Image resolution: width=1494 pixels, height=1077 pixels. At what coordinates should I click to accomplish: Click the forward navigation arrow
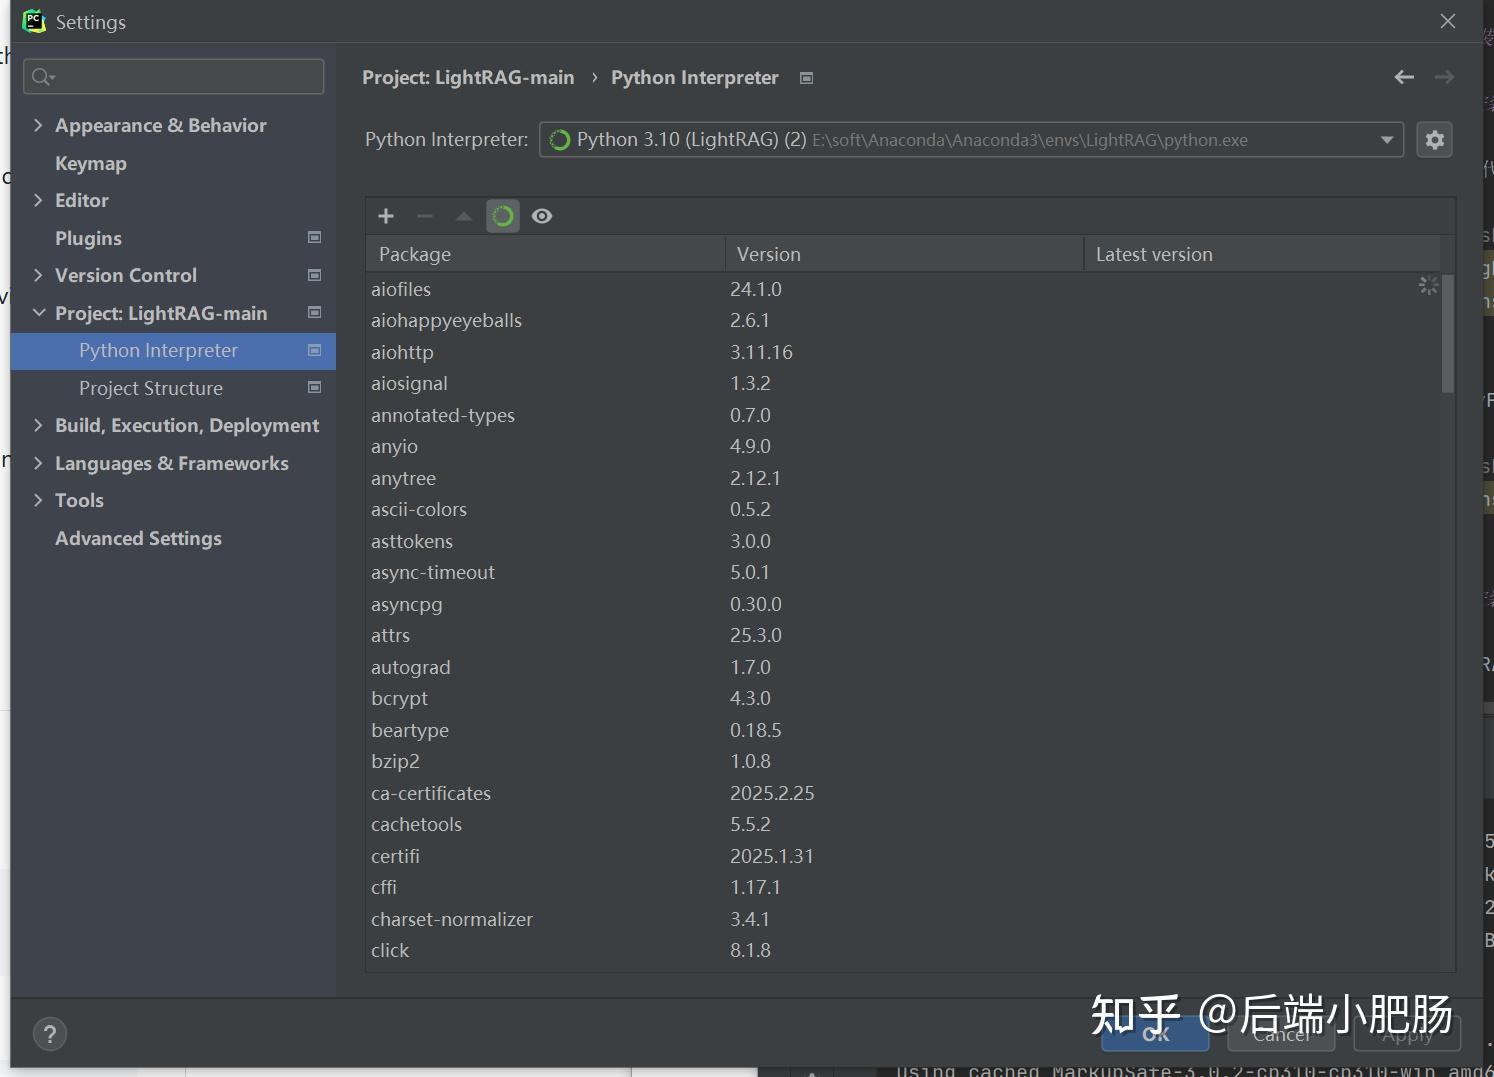coord(1444,77)
